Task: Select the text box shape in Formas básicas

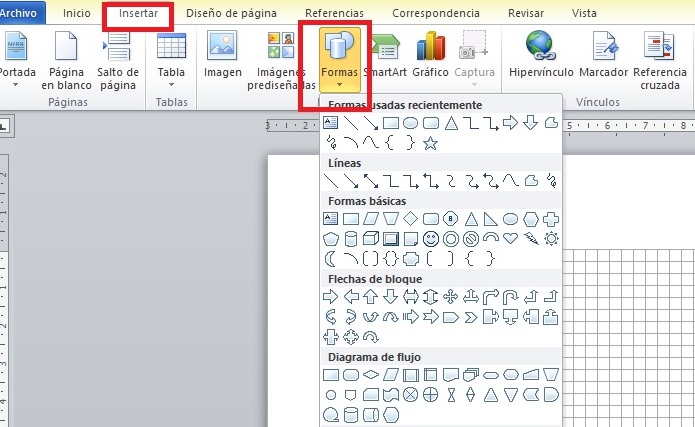Action: tap(330, 219)
